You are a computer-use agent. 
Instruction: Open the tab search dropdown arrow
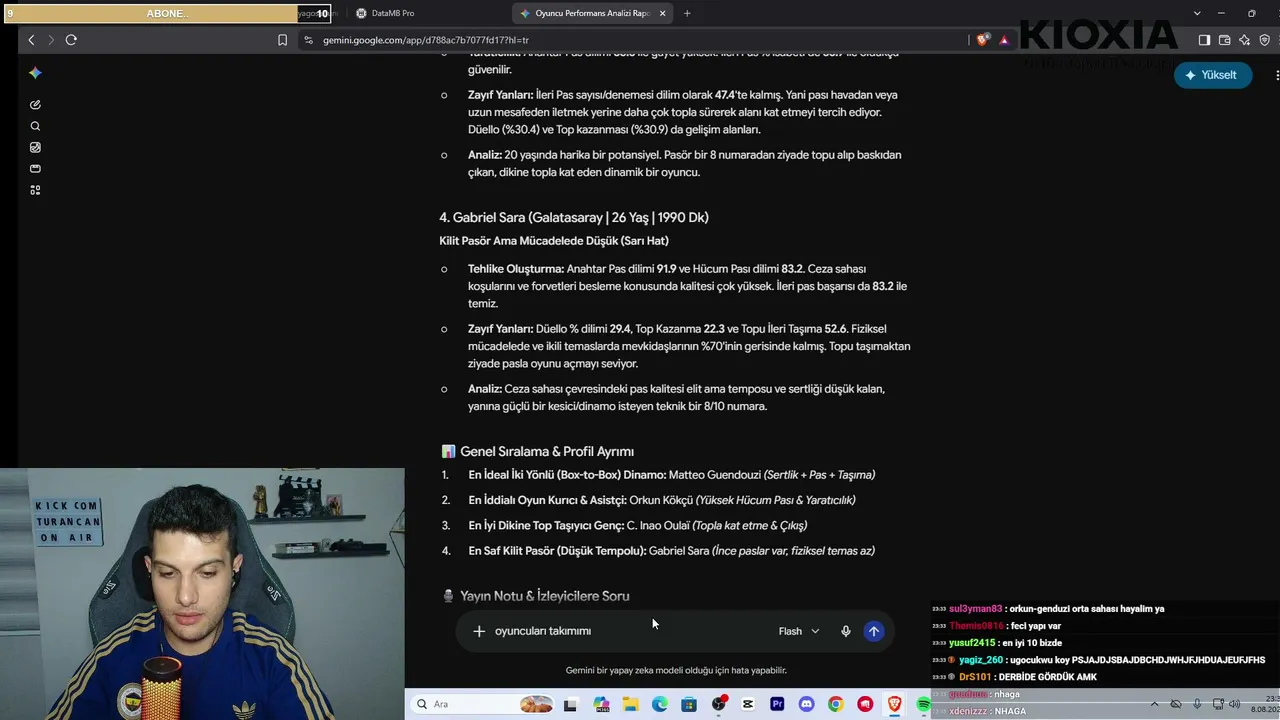1197,13
